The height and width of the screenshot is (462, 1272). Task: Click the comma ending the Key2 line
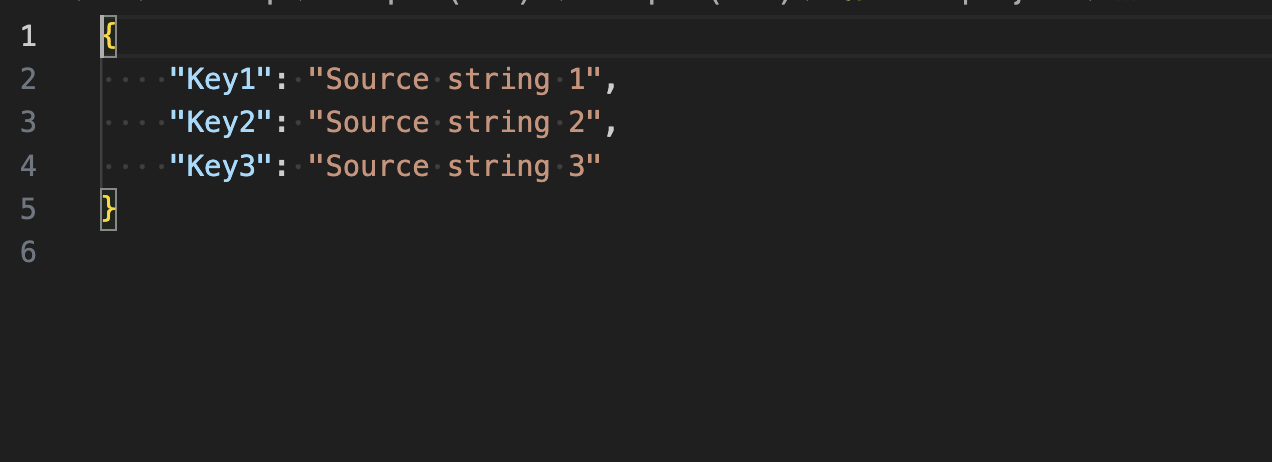(x=611, y=125)
